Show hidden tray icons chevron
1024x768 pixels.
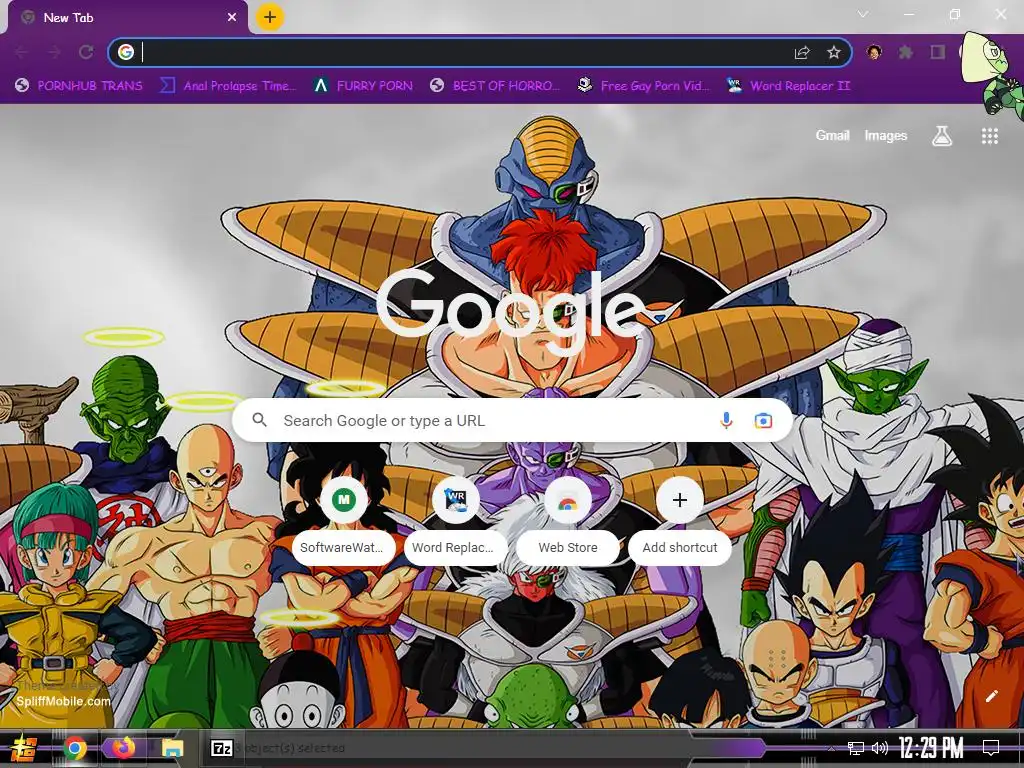pos(831,748)
